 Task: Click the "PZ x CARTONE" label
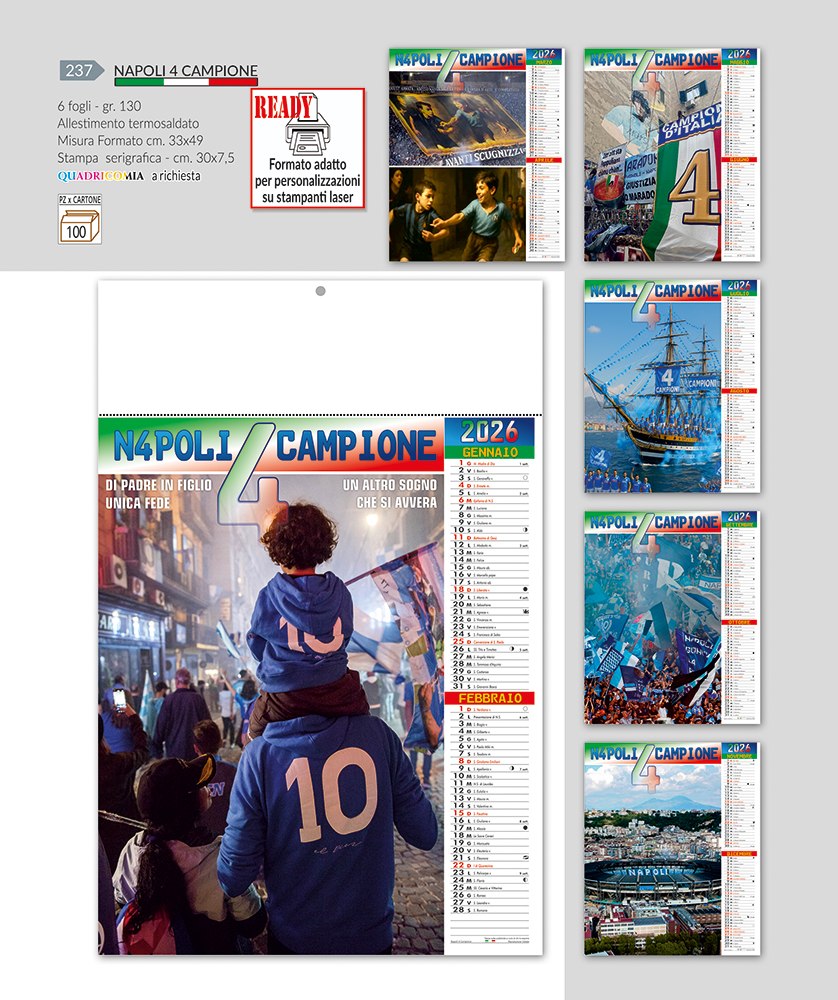point(80,200)
